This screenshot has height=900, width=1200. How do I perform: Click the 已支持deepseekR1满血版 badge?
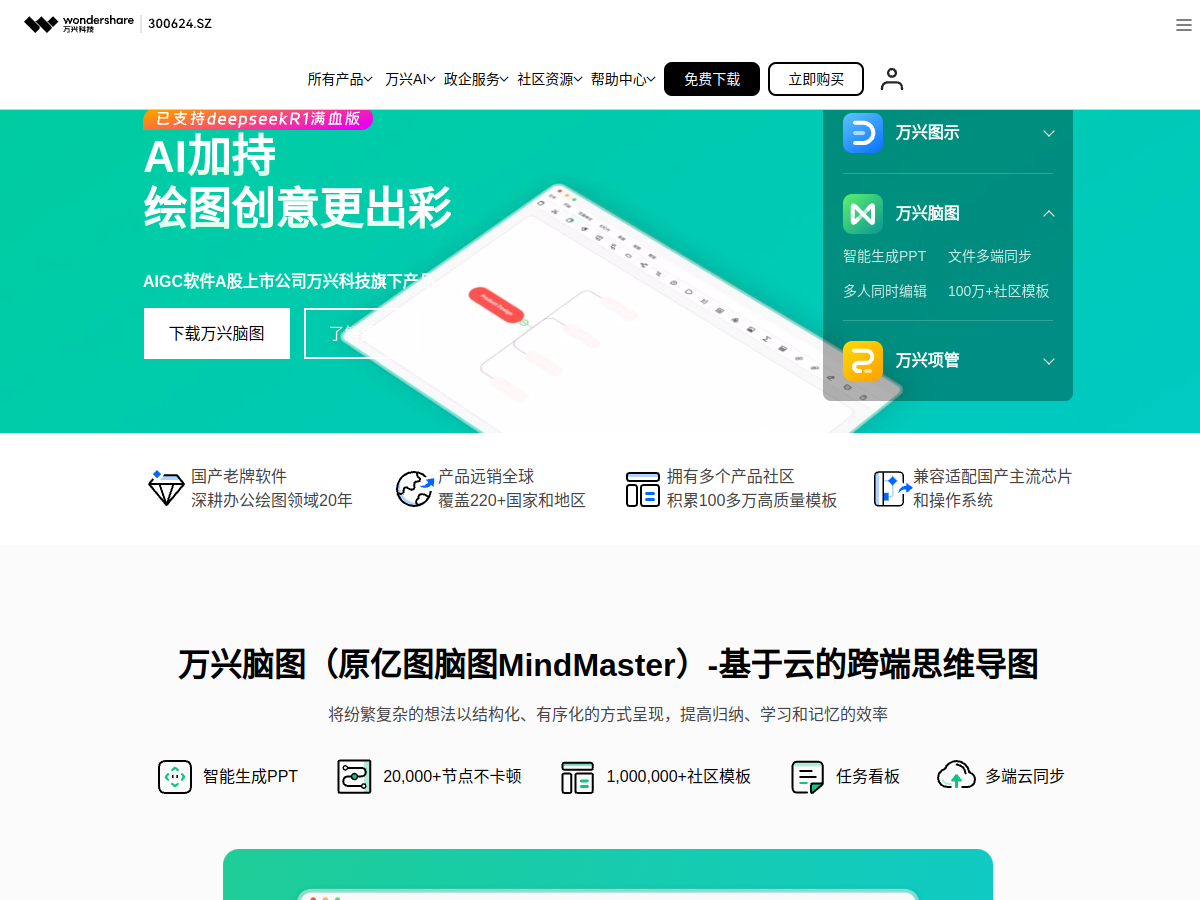[x=258, y=118]
